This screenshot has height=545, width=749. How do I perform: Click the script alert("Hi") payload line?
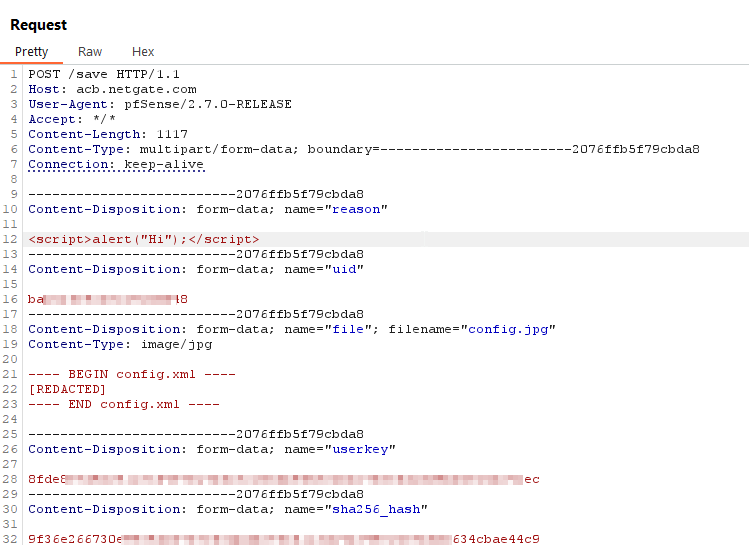coord(144,239)
